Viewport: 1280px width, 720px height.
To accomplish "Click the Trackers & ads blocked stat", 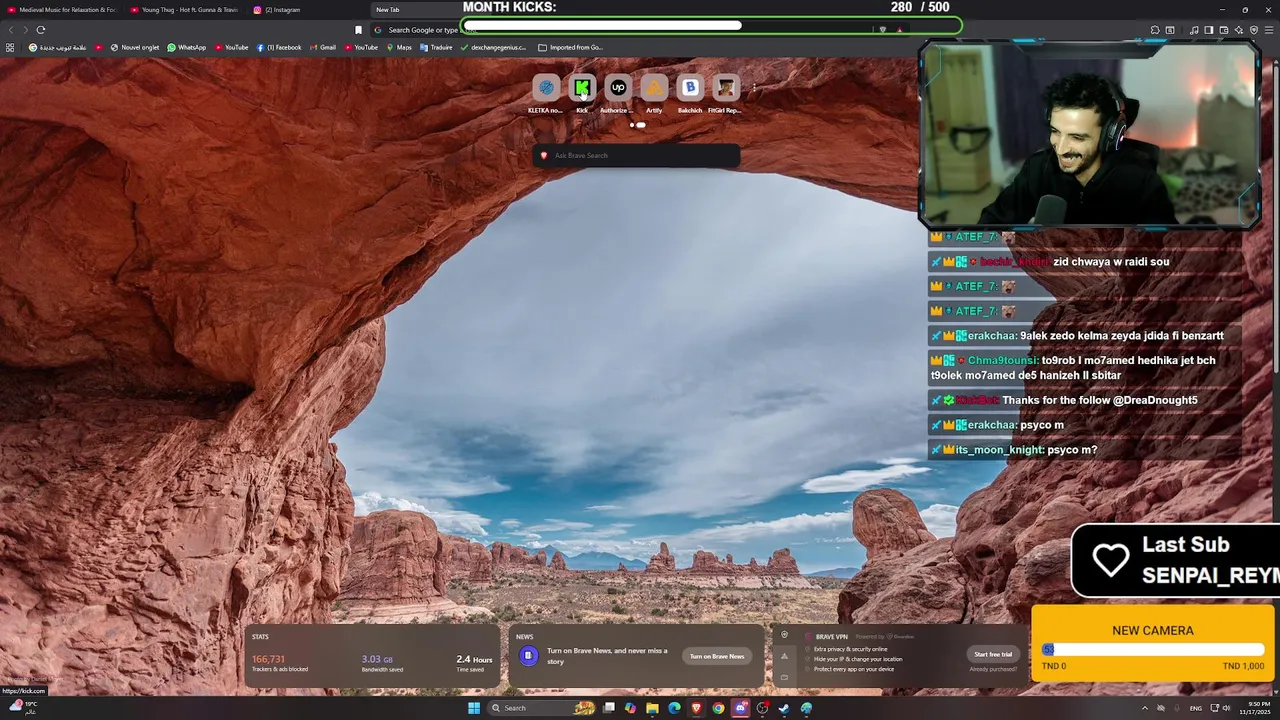I will tap(280, 663).
